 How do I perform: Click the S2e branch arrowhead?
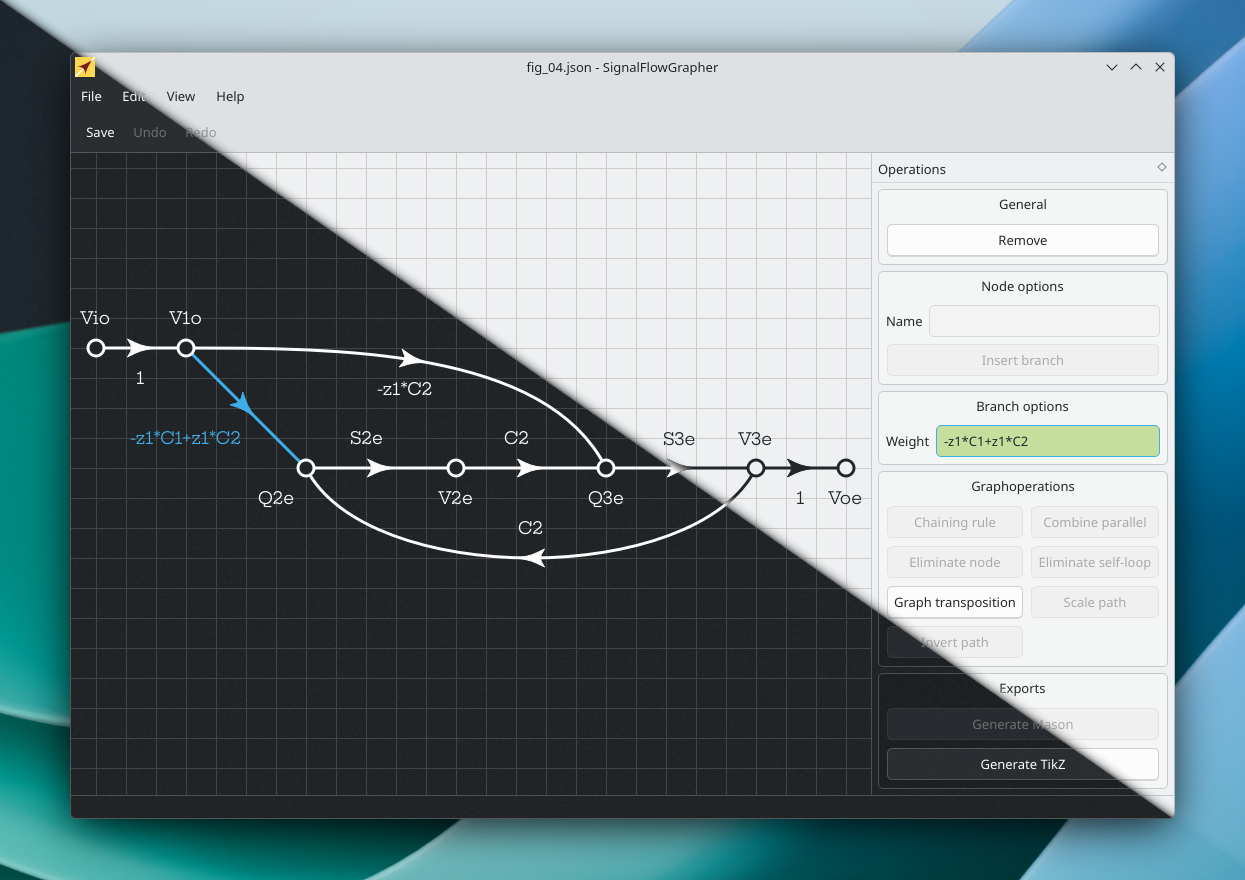tap(380, 468)
